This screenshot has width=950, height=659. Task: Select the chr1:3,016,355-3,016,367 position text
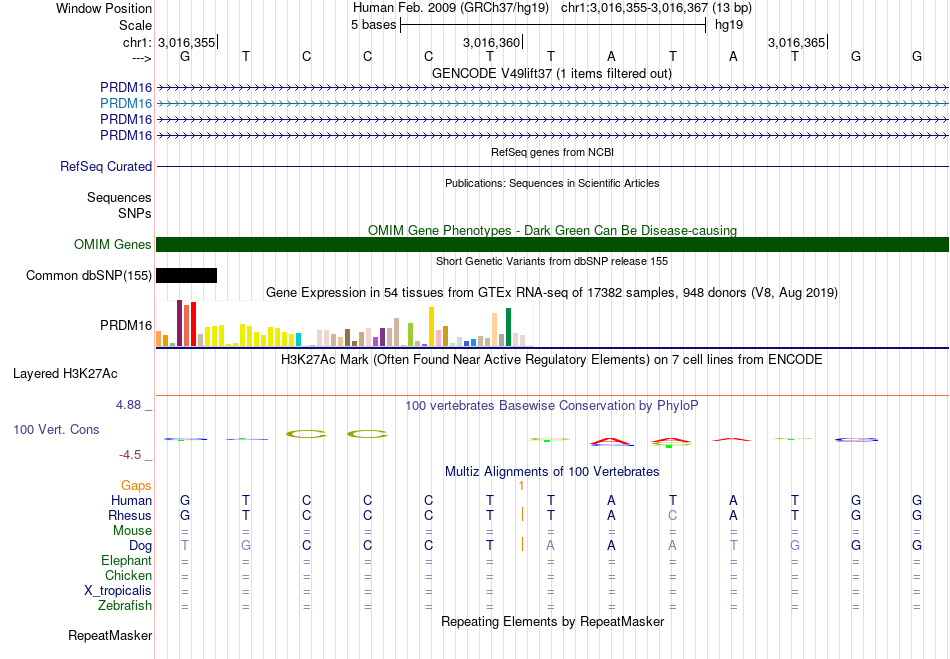pos(656,8)
